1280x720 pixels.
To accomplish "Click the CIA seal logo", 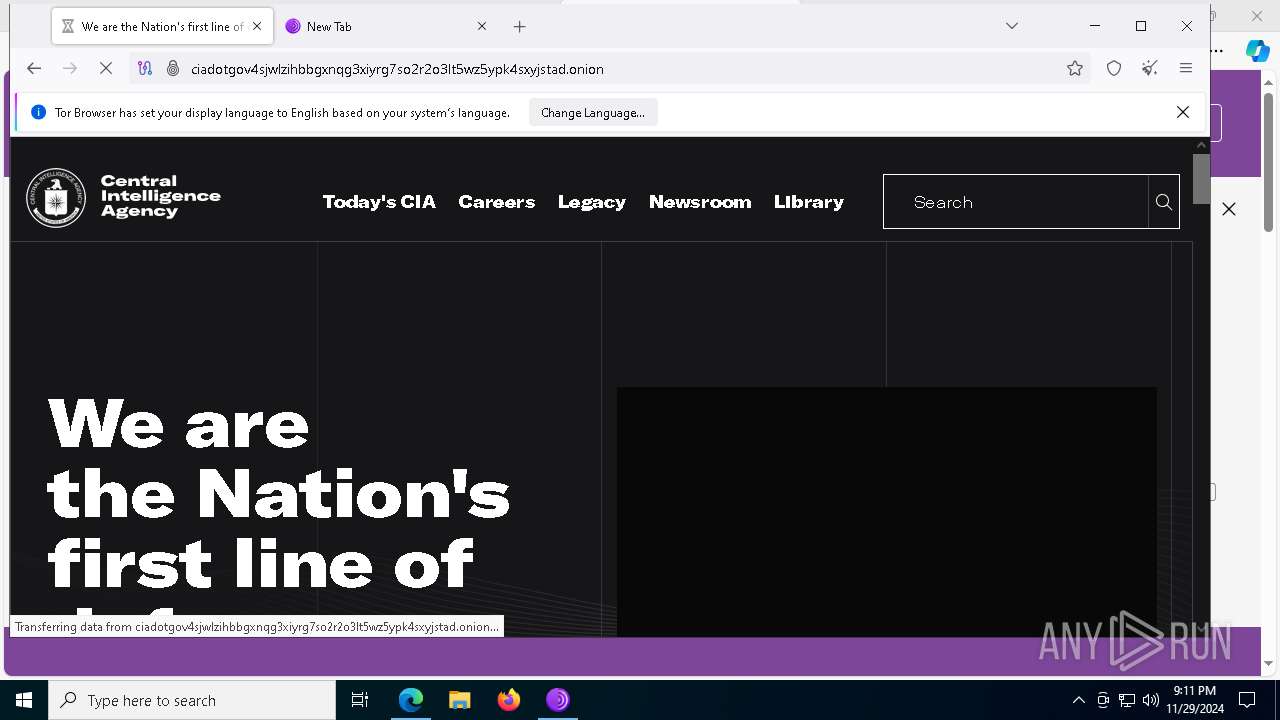I will [x=56, y=198].
